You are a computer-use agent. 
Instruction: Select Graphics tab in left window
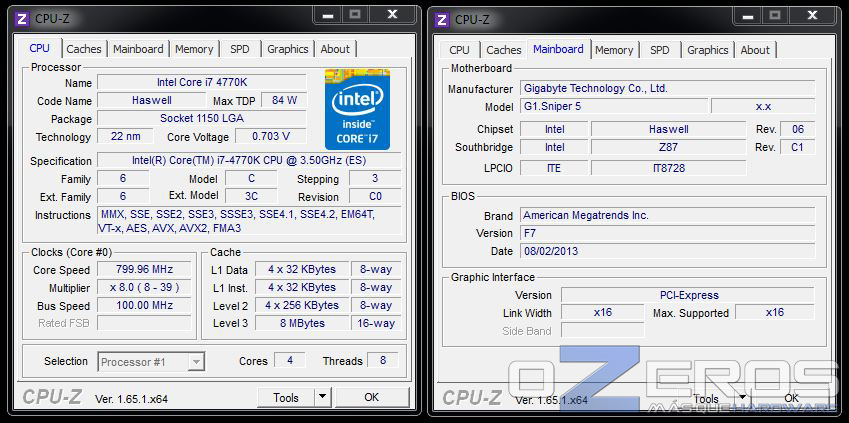288,49
